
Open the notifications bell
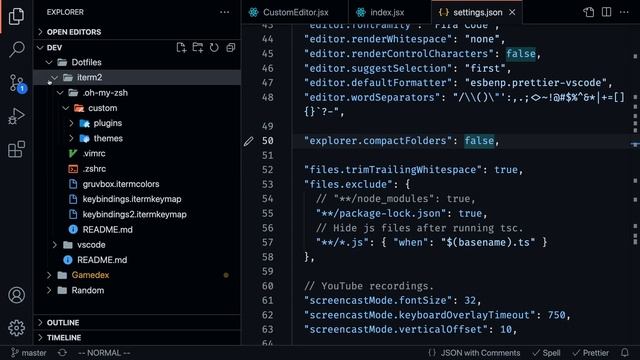click(624, 353)
